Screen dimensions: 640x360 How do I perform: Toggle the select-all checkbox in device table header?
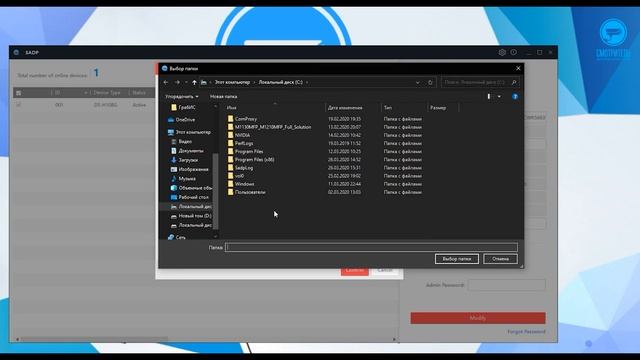(18, 93)
